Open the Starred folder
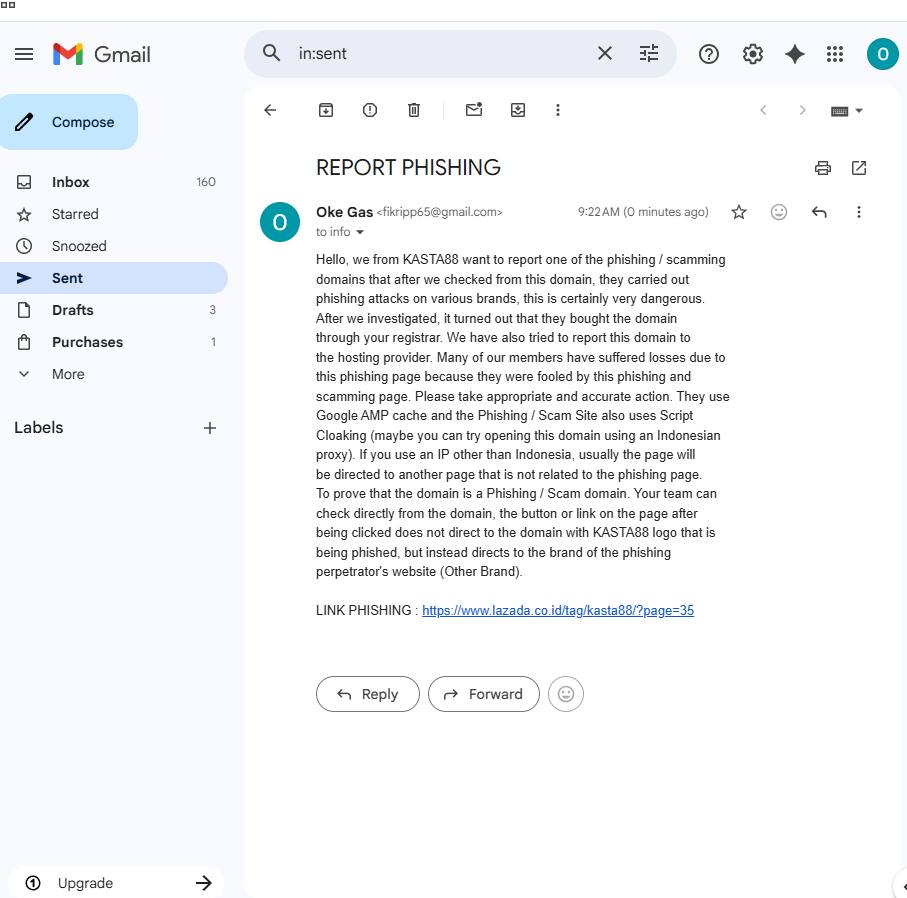 114,214
